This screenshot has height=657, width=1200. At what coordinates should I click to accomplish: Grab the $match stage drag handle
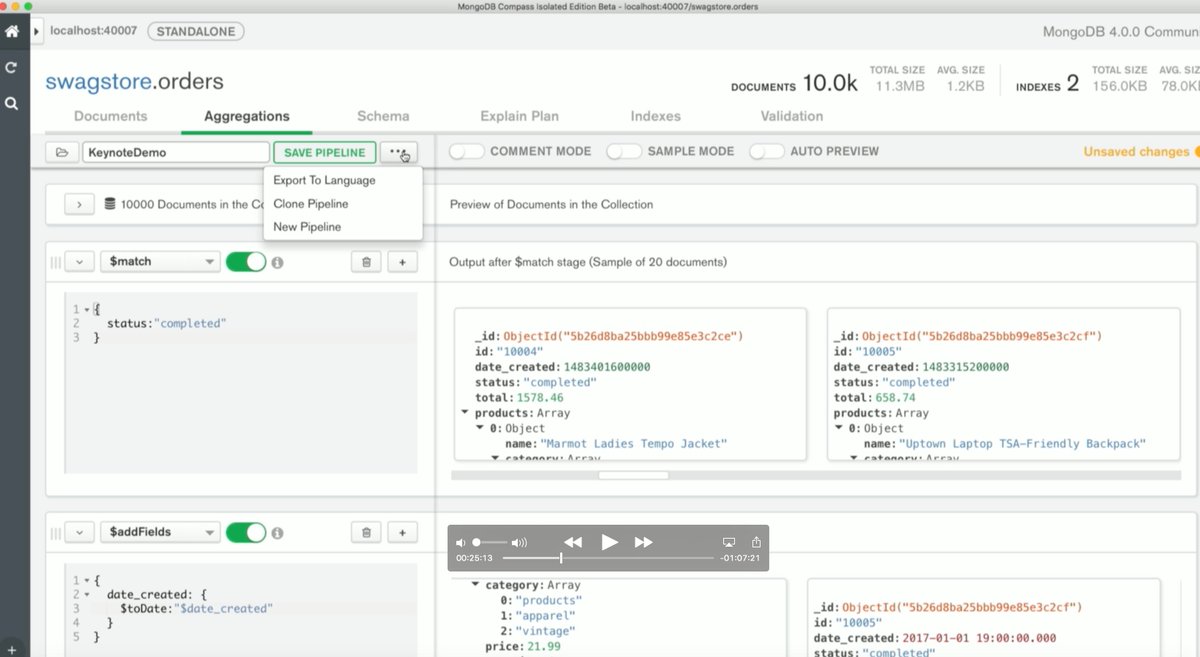point(55,262)
